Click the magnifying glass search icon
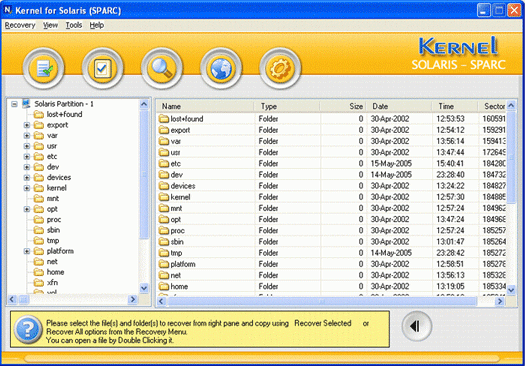The height and width of the screenshot is (366, 525). pos(162,69)
